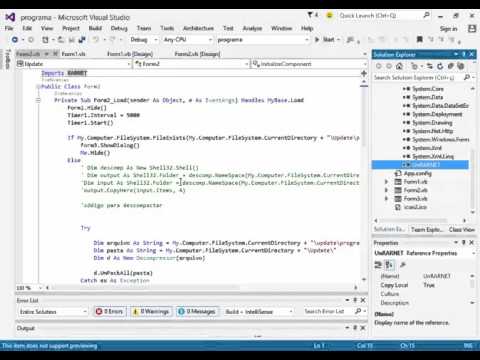The image size is (480, 360).
Task: Select the highlighted UnRARNET reference
Action: click(x=420, y=165)
